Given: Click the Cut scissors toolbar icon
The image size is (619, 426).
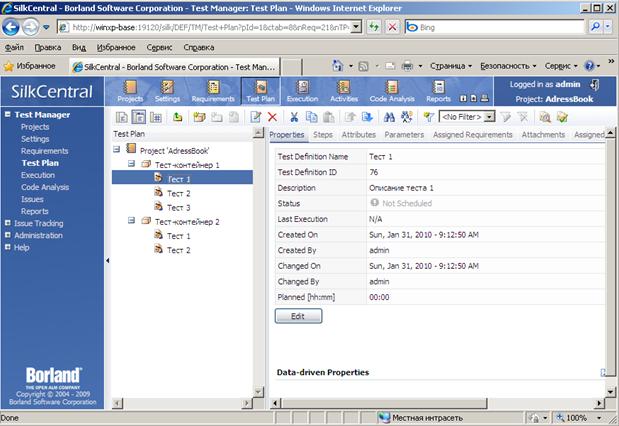Looking at the screenshot, I should click(x=294, y=117).
